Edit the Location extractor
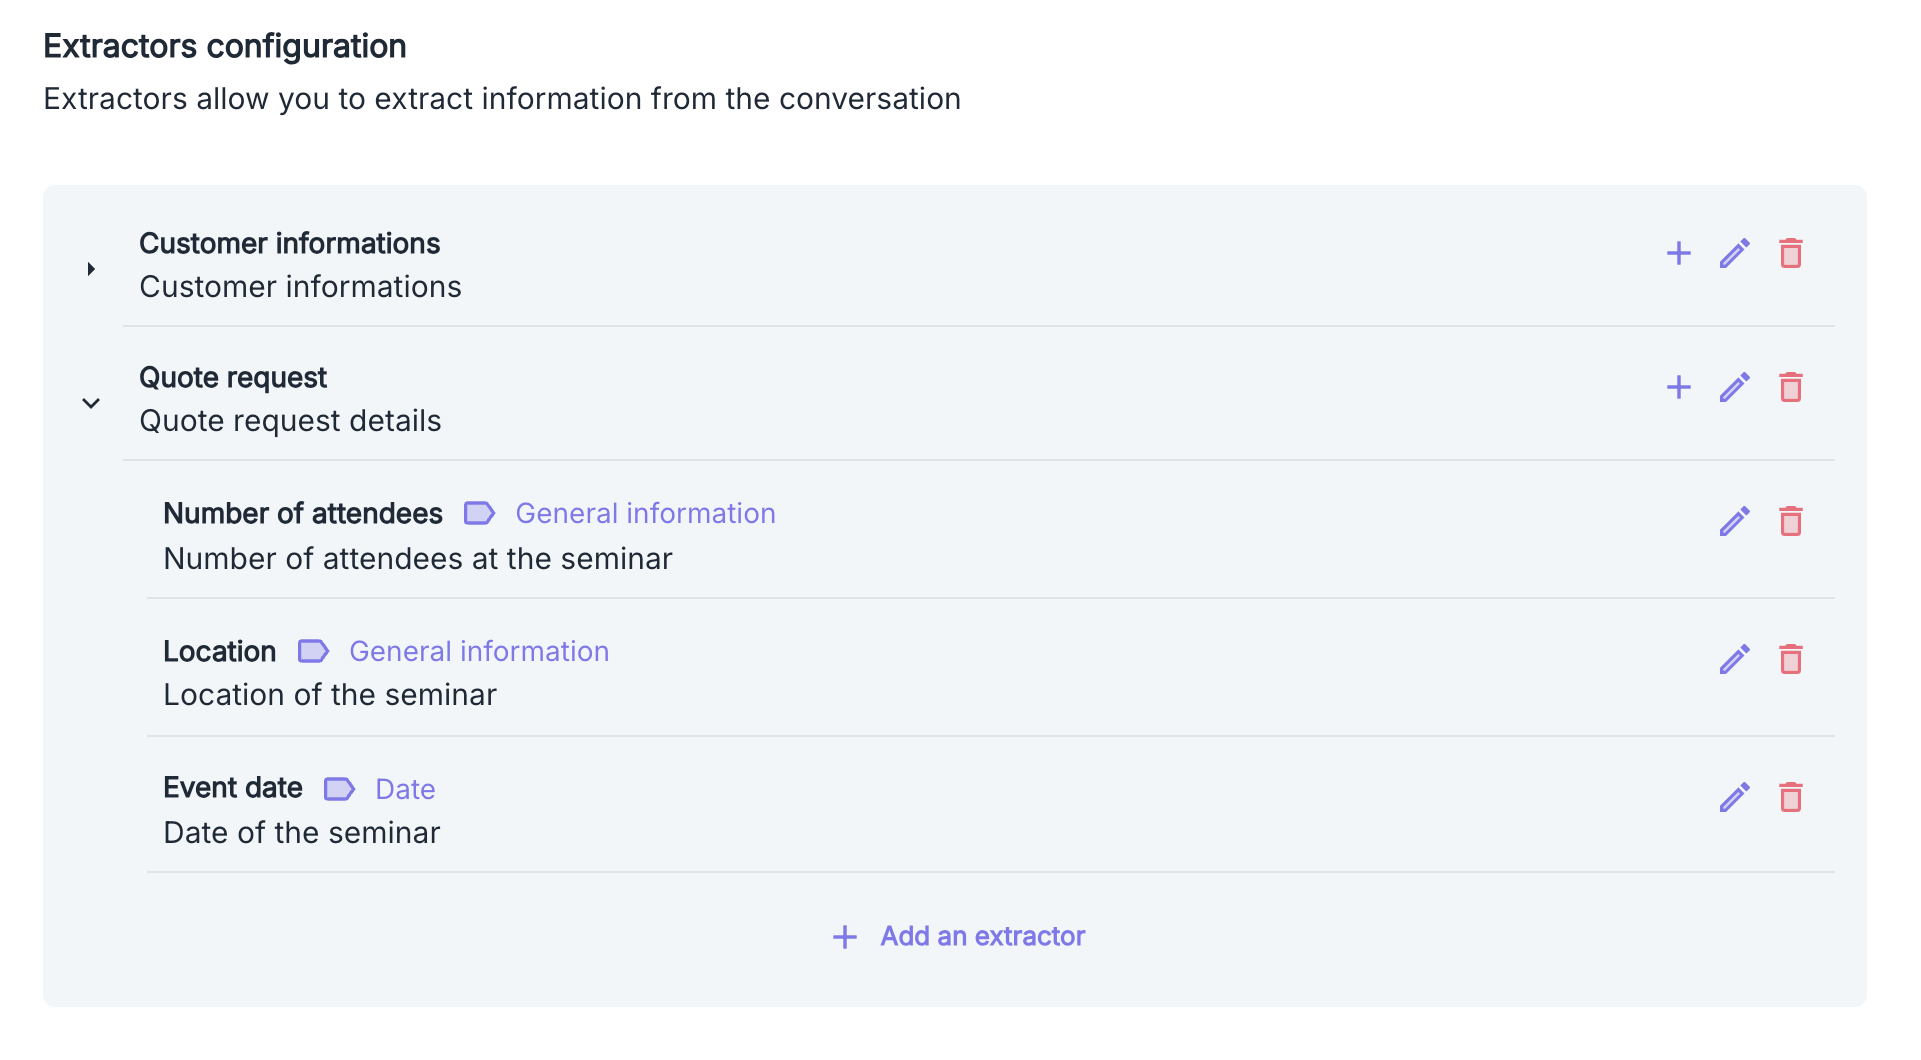1921x1060 pixels. (x=1734, y=659)
